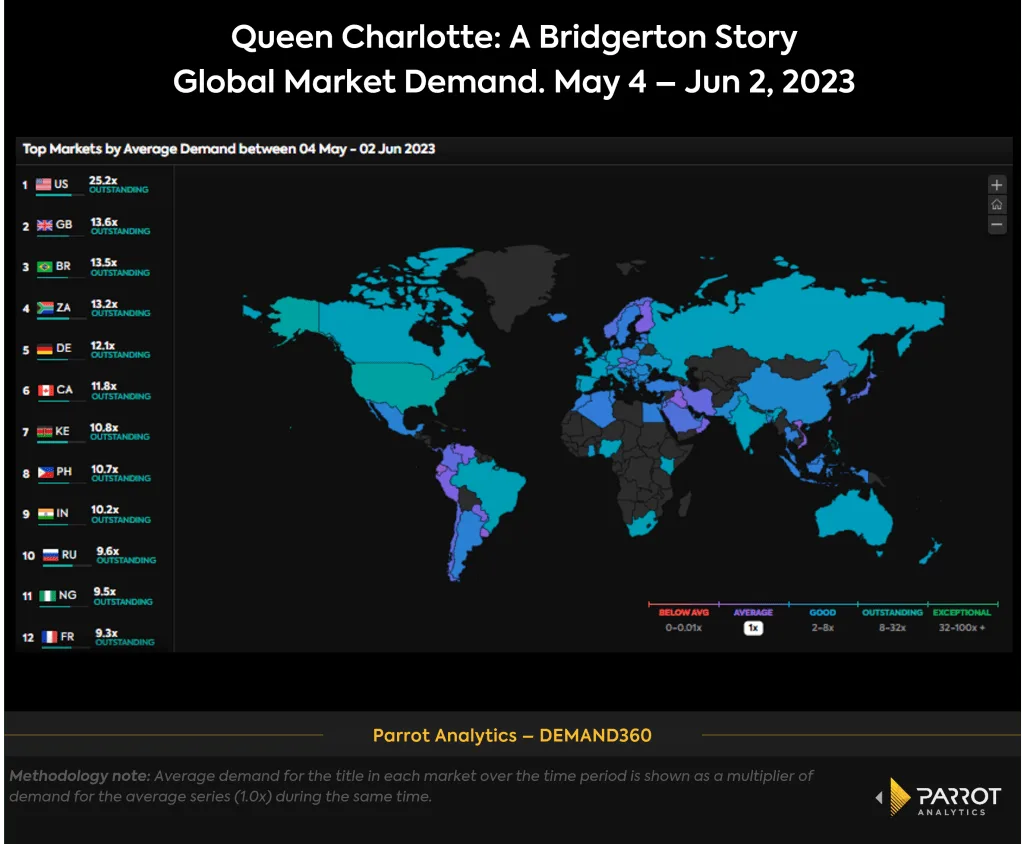Select the Philippines 10.7x market row
The width and height of the screenshot is (1024, 844).
click(90, 472)
